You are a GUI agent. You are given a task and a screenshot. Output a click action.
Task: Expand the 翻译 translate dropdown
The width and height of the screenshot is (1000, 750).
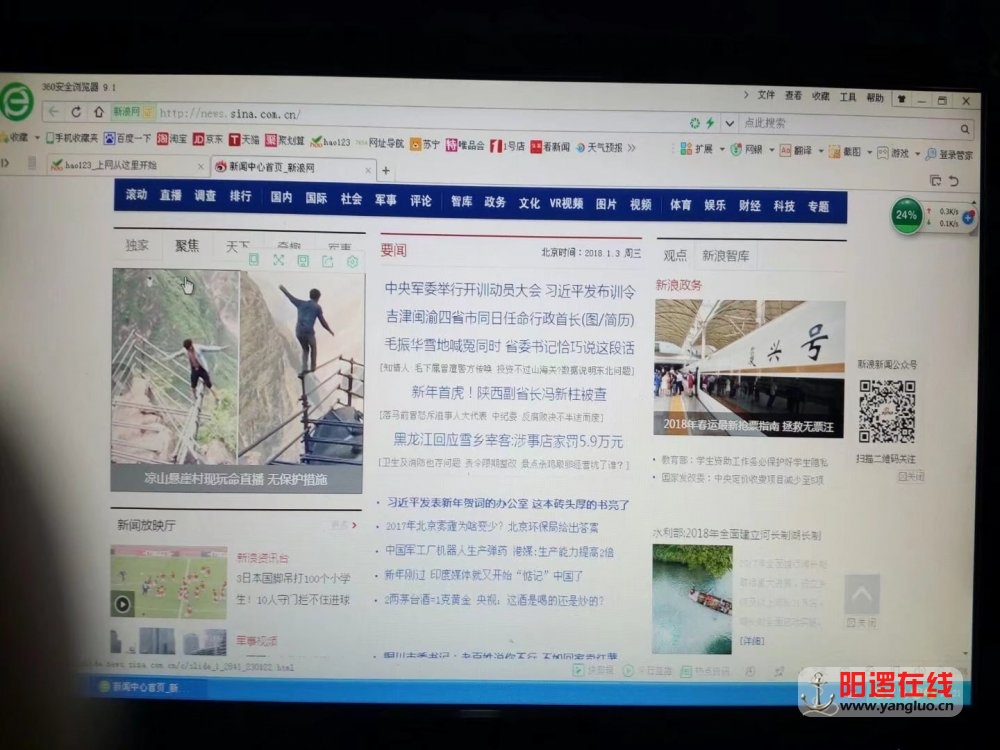click(x=821, y=152)
